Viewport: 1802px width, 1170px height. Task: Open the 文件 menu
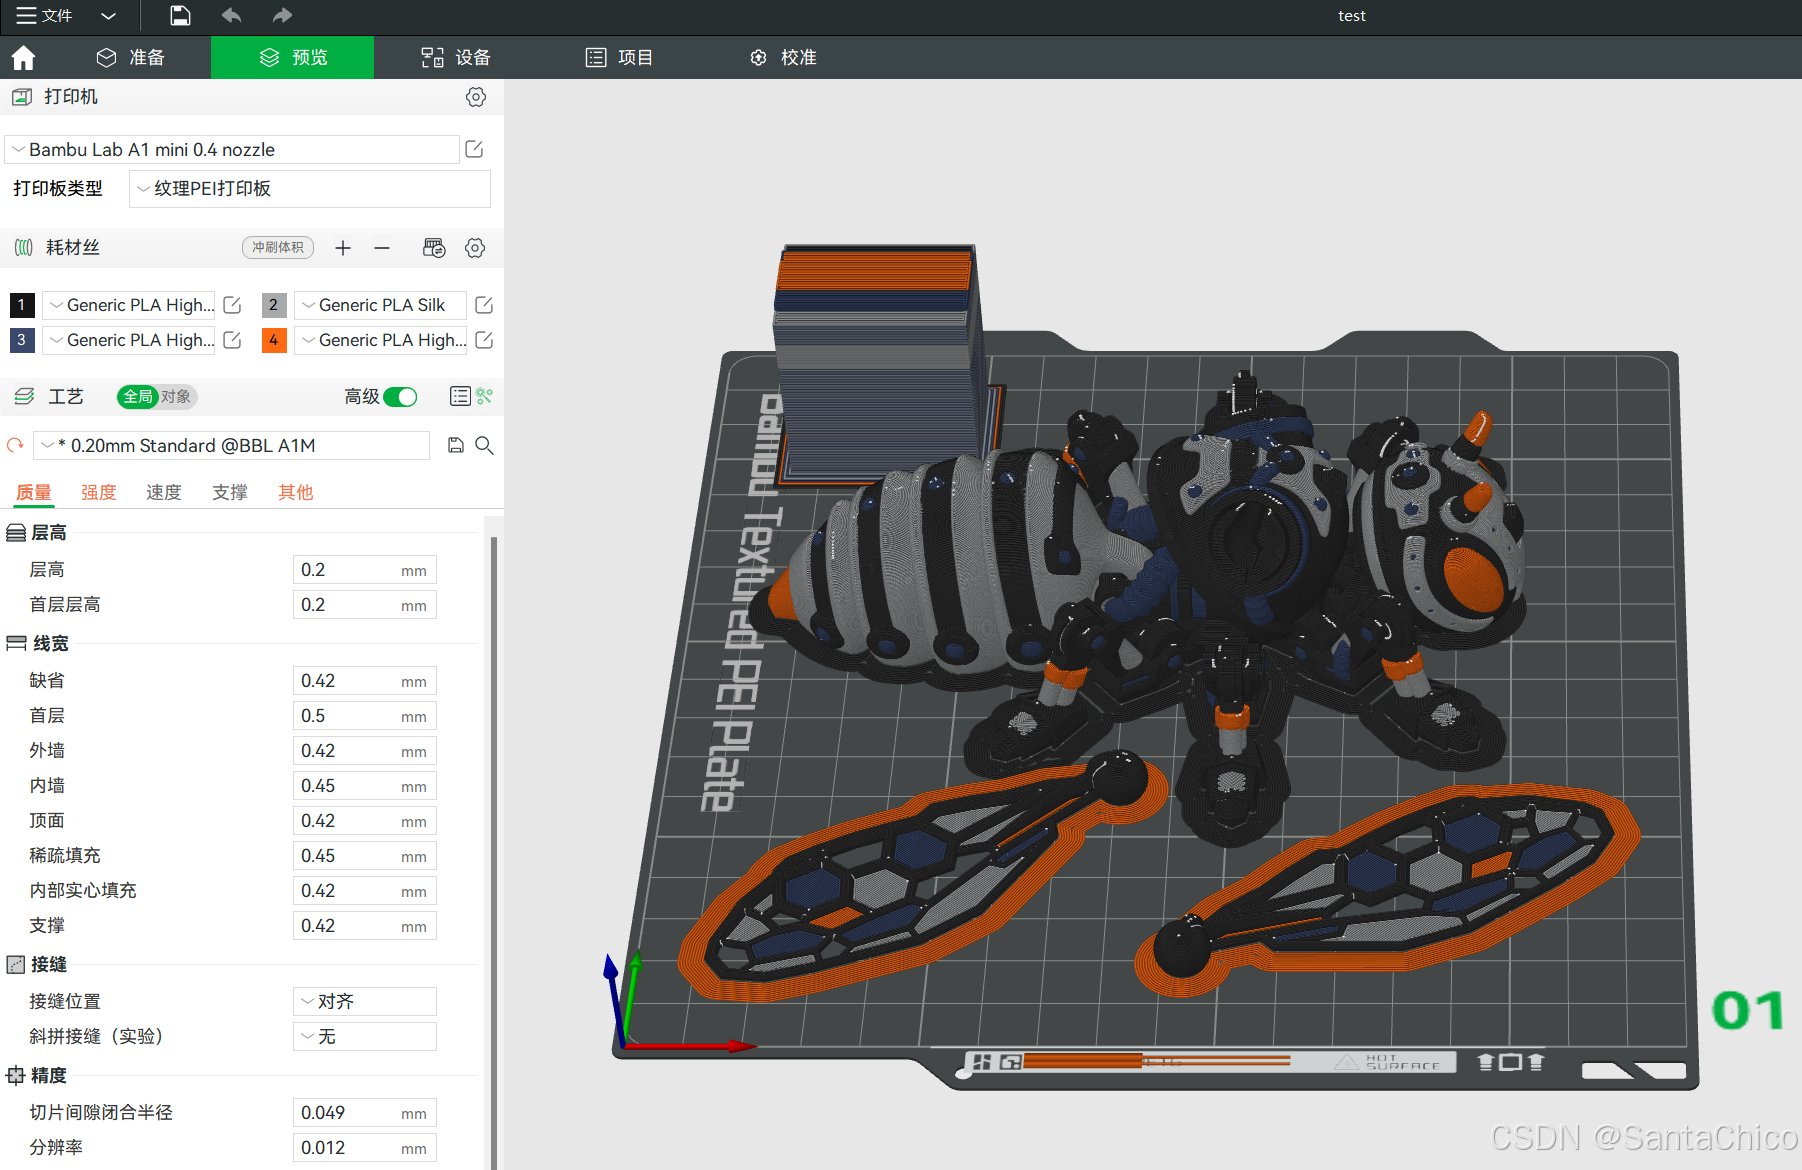click(45, 15)
